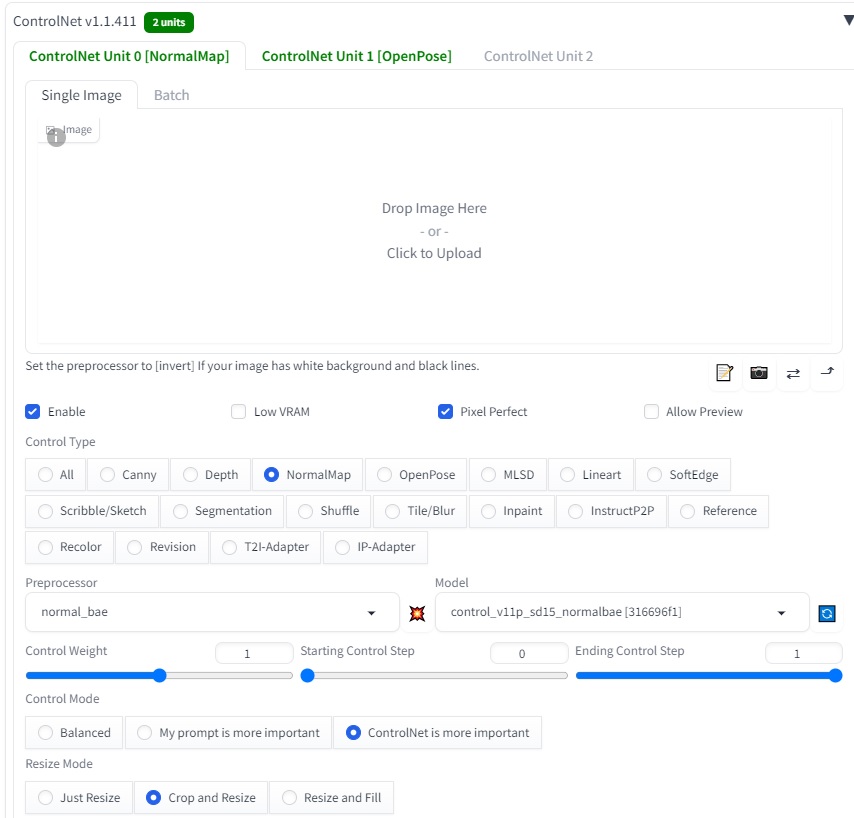Screen dimensions: 854x818
Task: Enable the Low VRAM checkbox
Action: click(239, 412)
